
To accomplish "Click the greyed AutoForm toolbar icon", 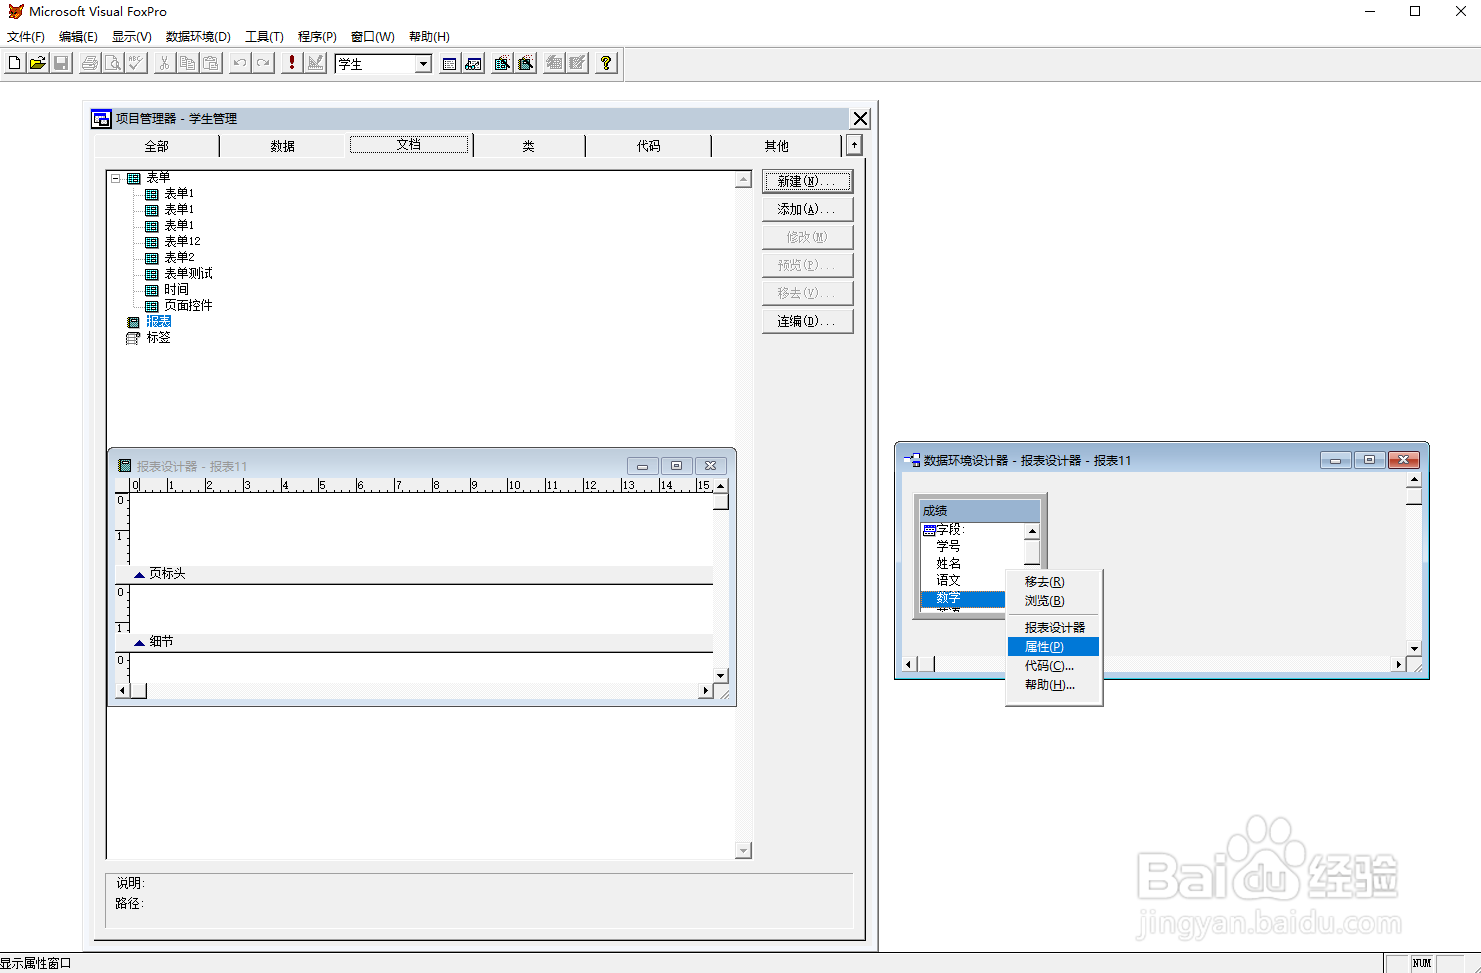I will pos(554,63).
